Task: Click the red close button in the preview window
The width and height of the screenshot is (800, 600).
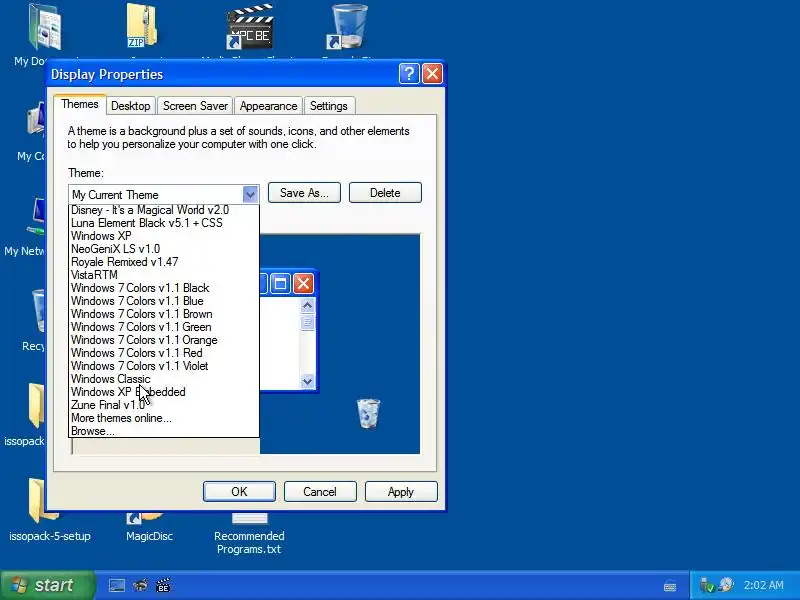Action: 304,283
